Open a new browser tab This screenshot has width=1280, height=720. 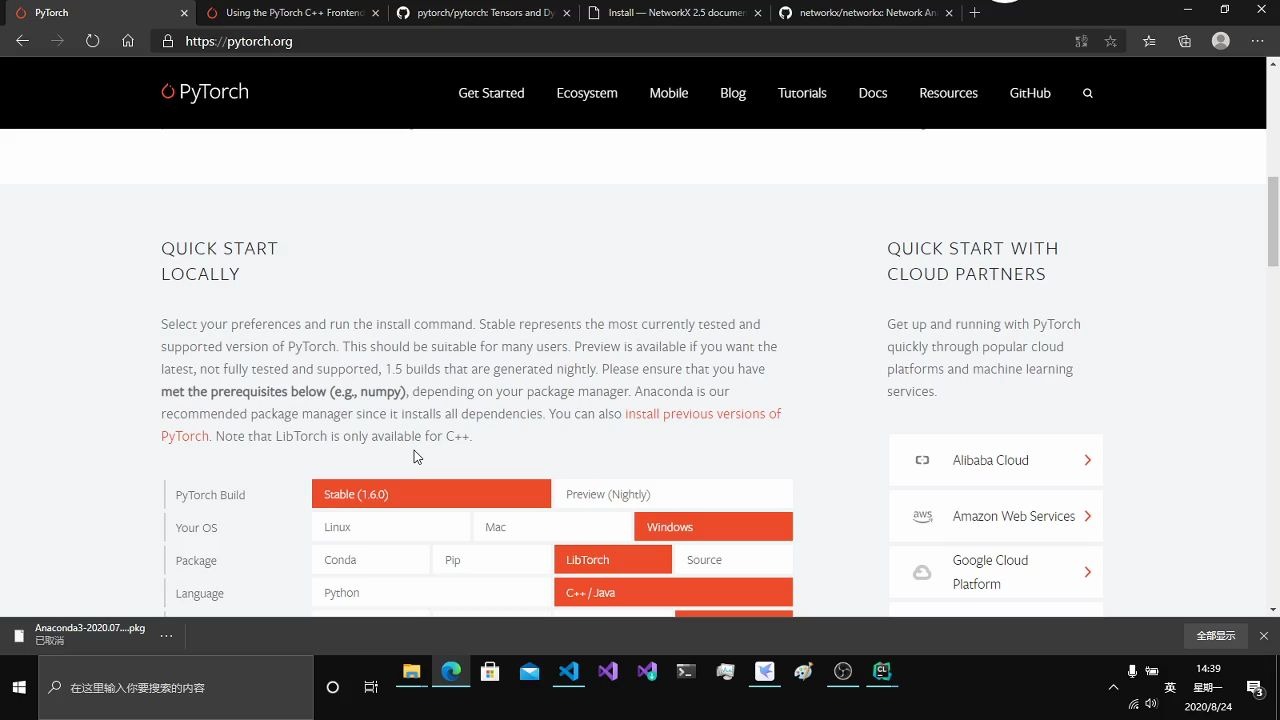pyautogui.click(x=975, y=13)
